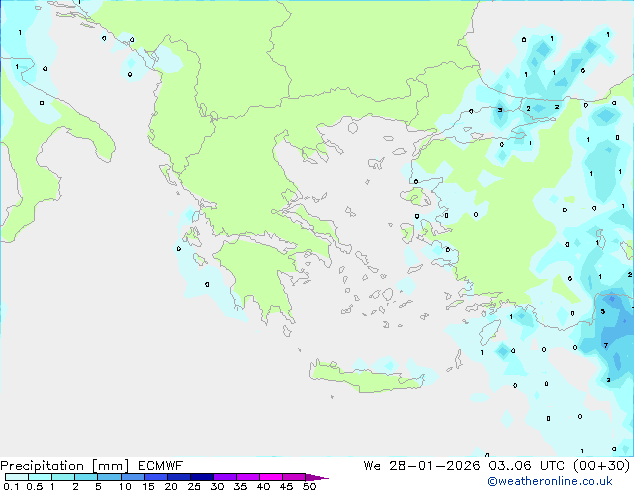Click the '0.5' legend scale label
The height and width of the screenshot is (490, 634).
coord(35,486)
